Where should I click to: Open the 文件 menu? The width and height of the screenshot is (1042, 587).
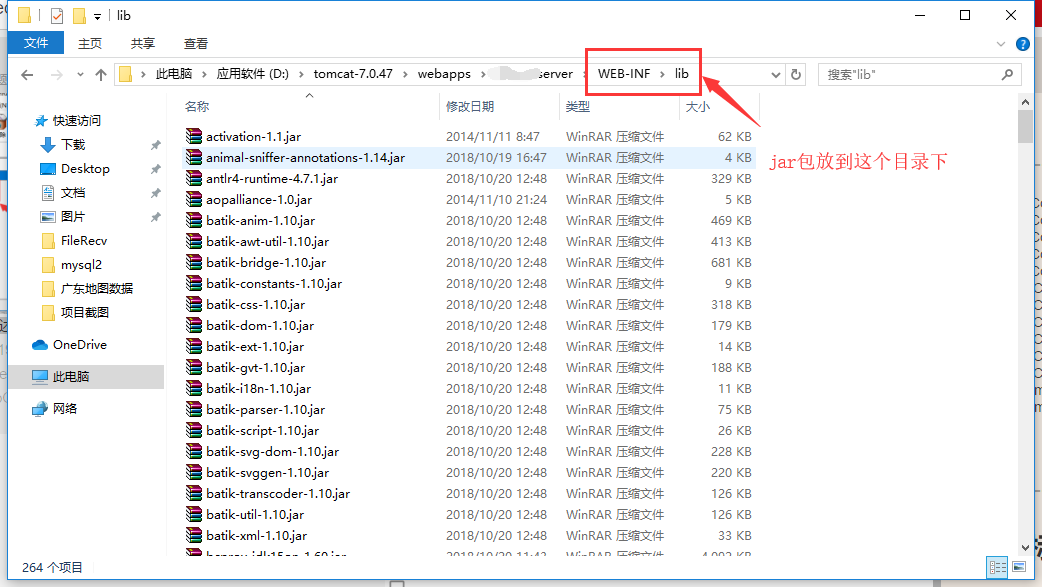point(36,43)
